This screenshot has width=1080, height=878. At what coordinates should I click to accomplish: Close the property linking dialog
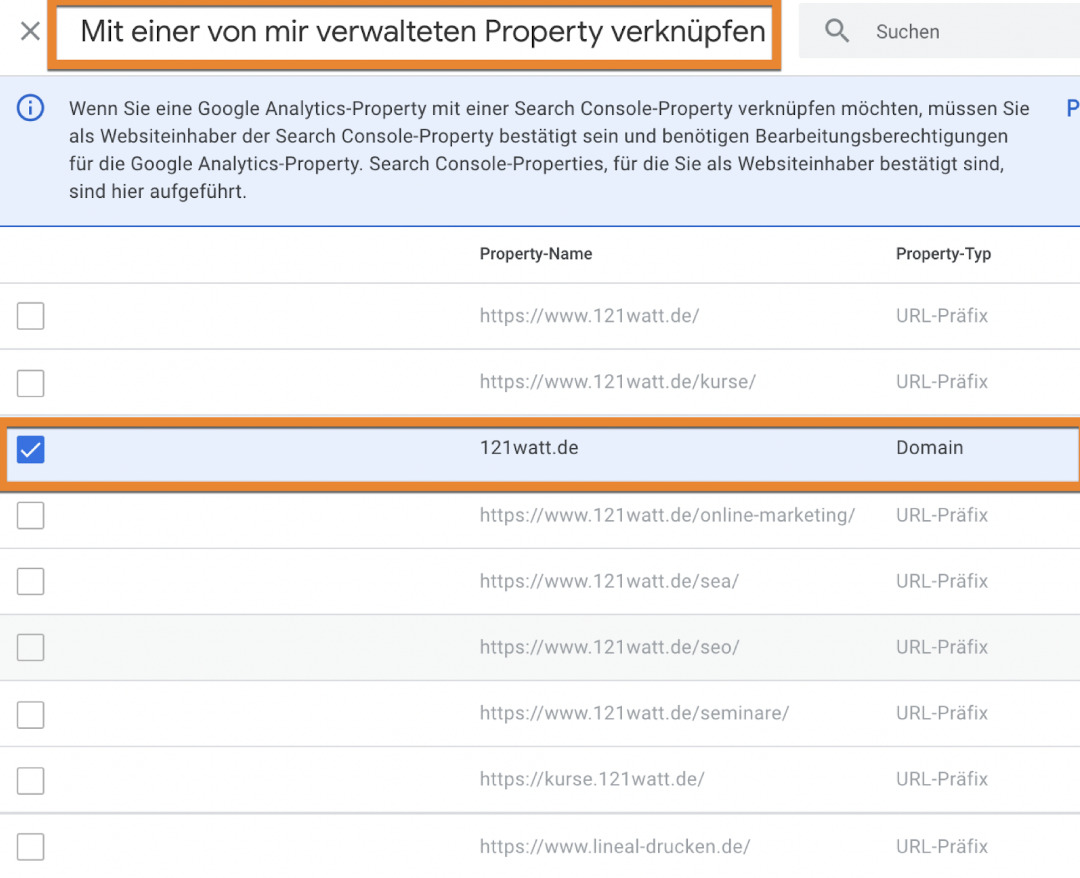[30, 32]
